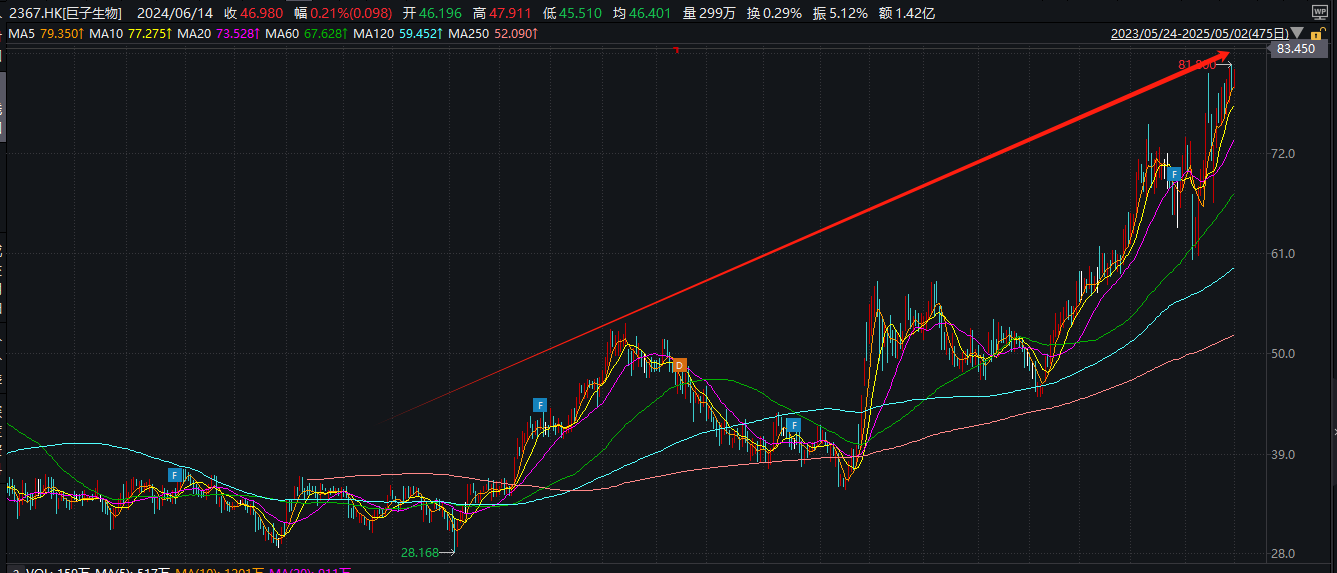Click the F marker near price 72
This screenshot has height=573, width=1337.
click(1175, 174)
